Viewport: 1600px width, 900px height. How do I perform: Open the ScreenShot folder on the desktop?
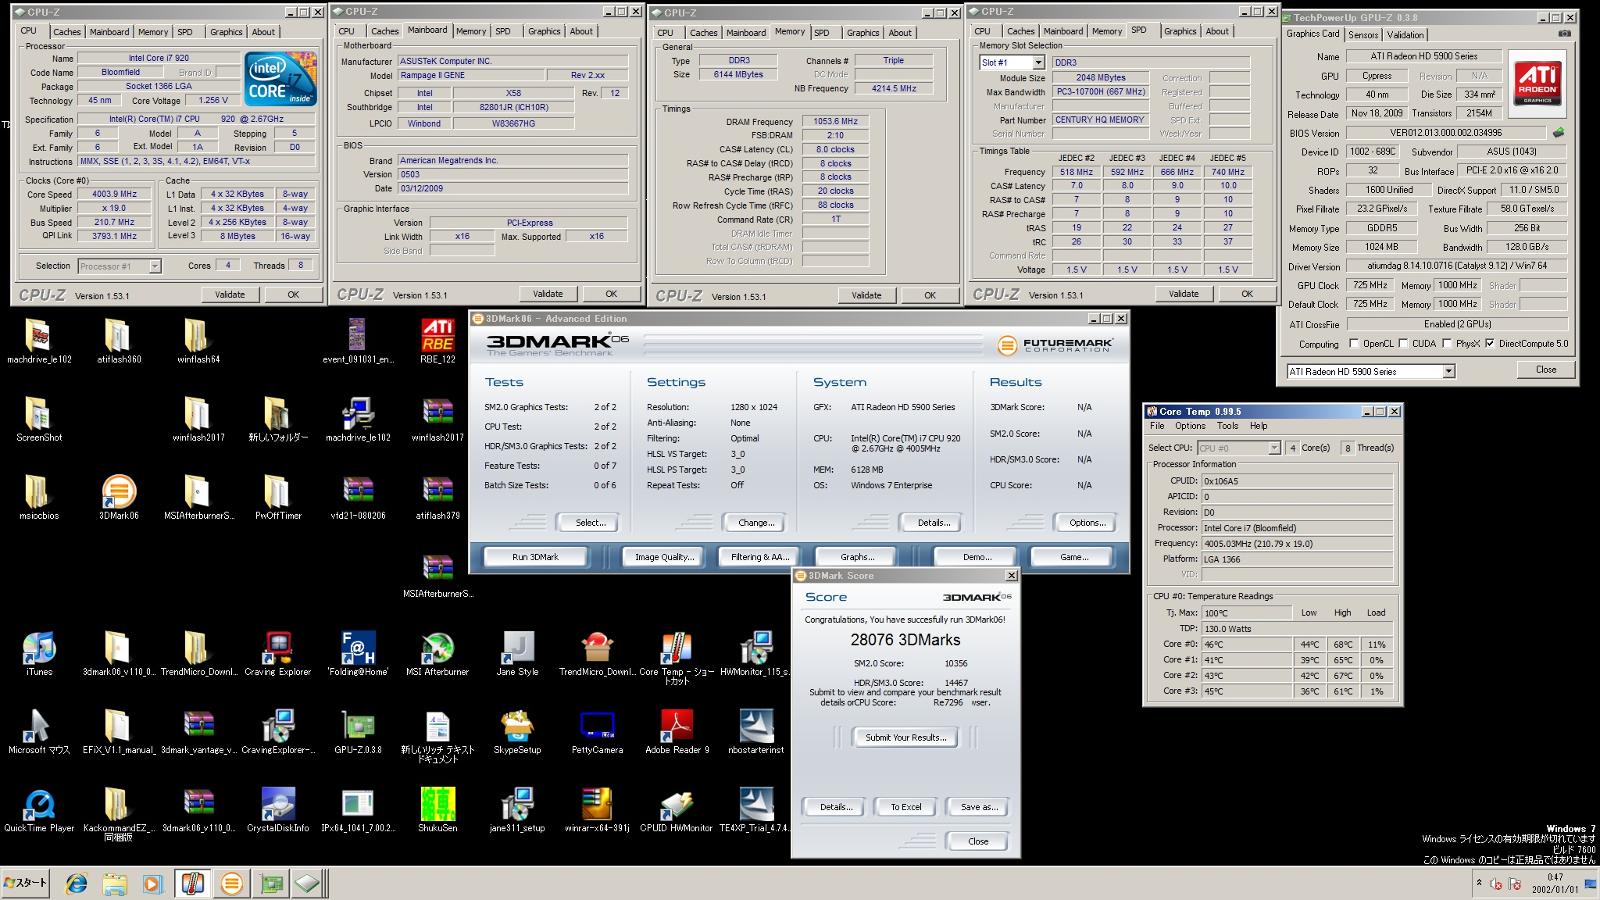coord(38,414)
